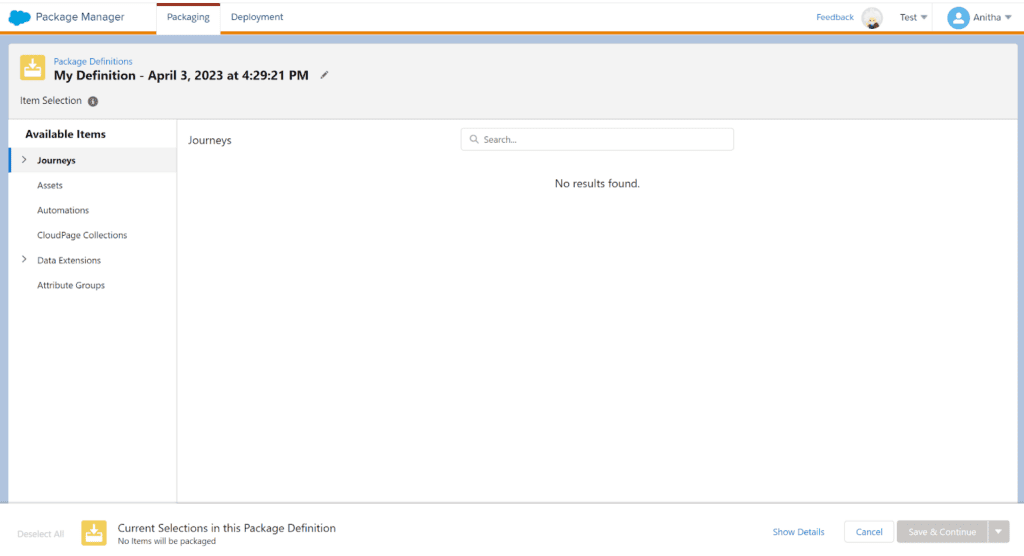Click the package icon in bottom selections bar

(94, 533)
